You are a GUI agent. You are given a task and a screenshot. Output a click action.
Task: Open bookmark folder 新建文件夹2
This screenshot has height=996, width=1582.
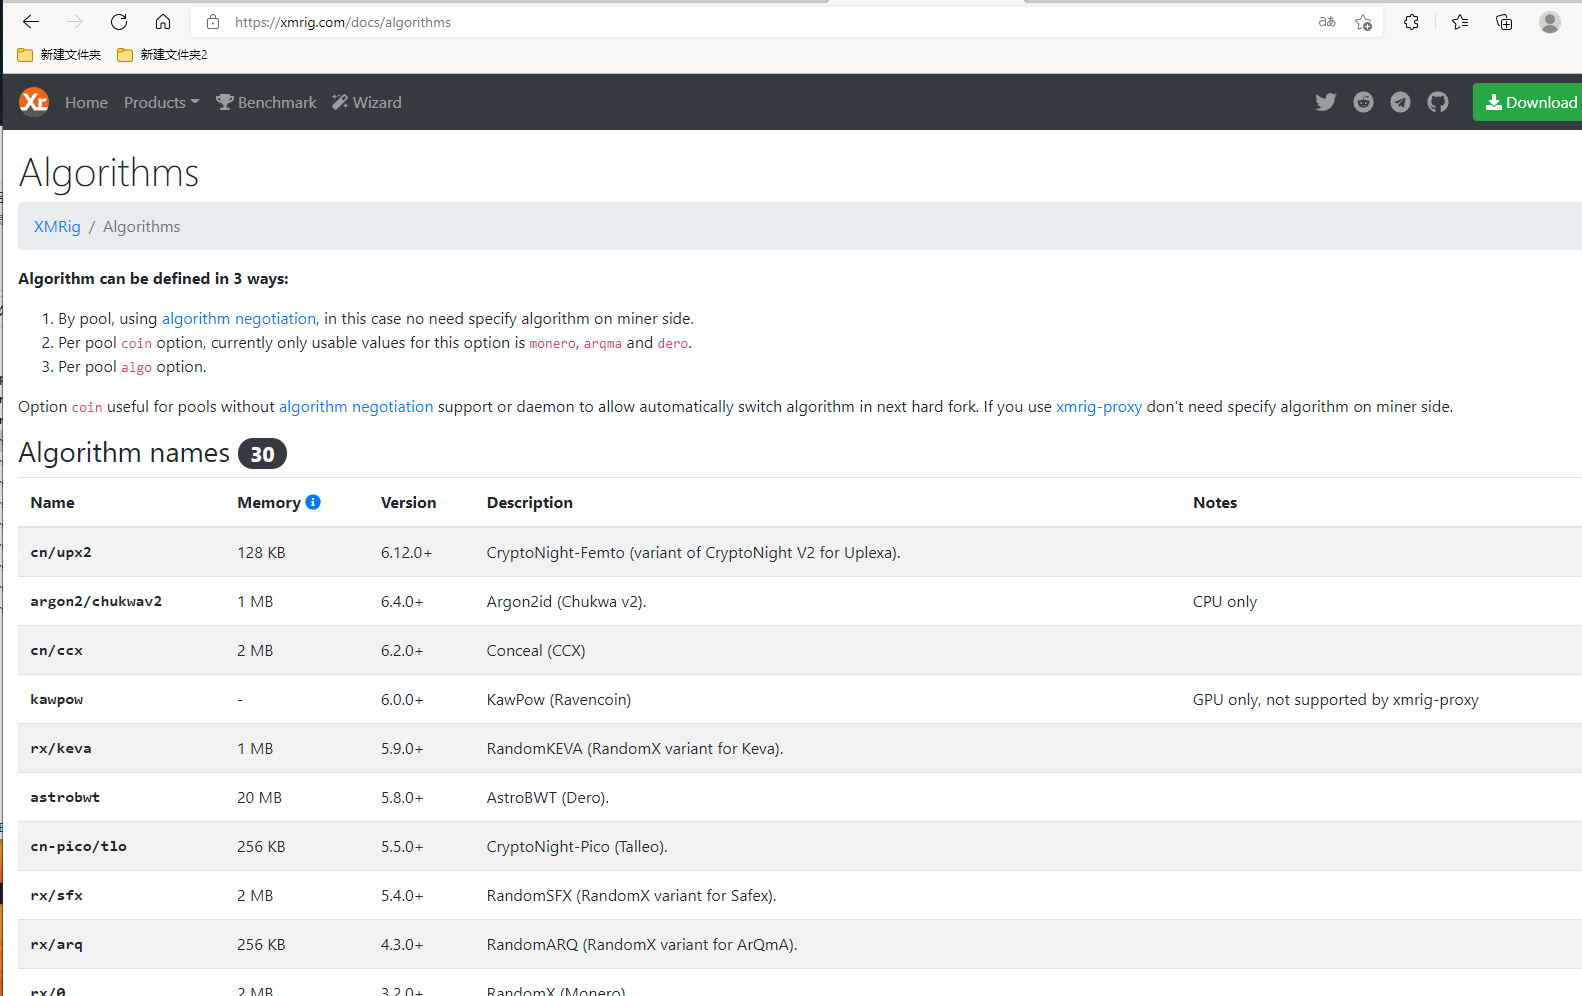[x=162, y=55]
